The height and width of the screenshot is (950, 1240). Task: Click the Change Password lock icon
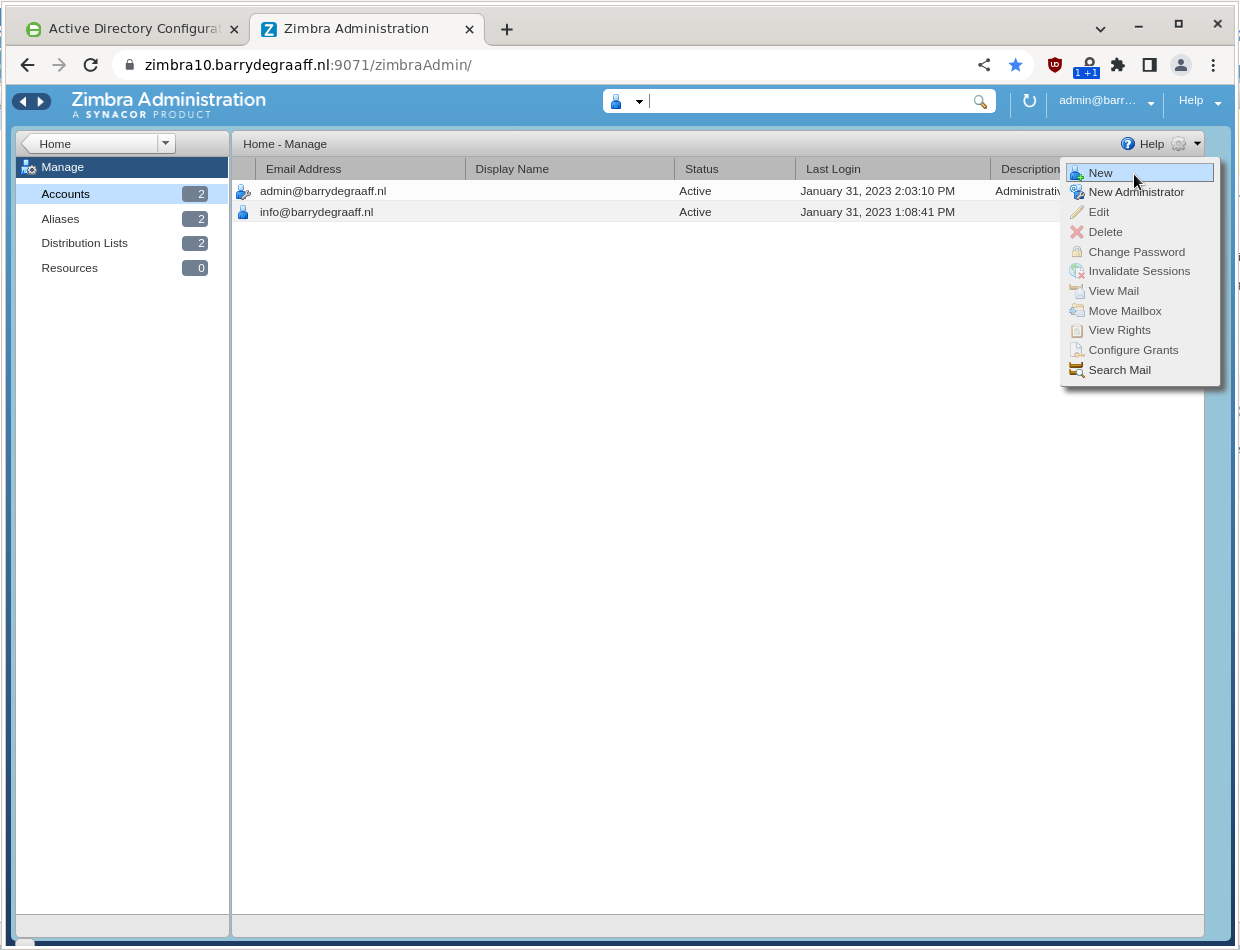click(x=1076, y=252)
